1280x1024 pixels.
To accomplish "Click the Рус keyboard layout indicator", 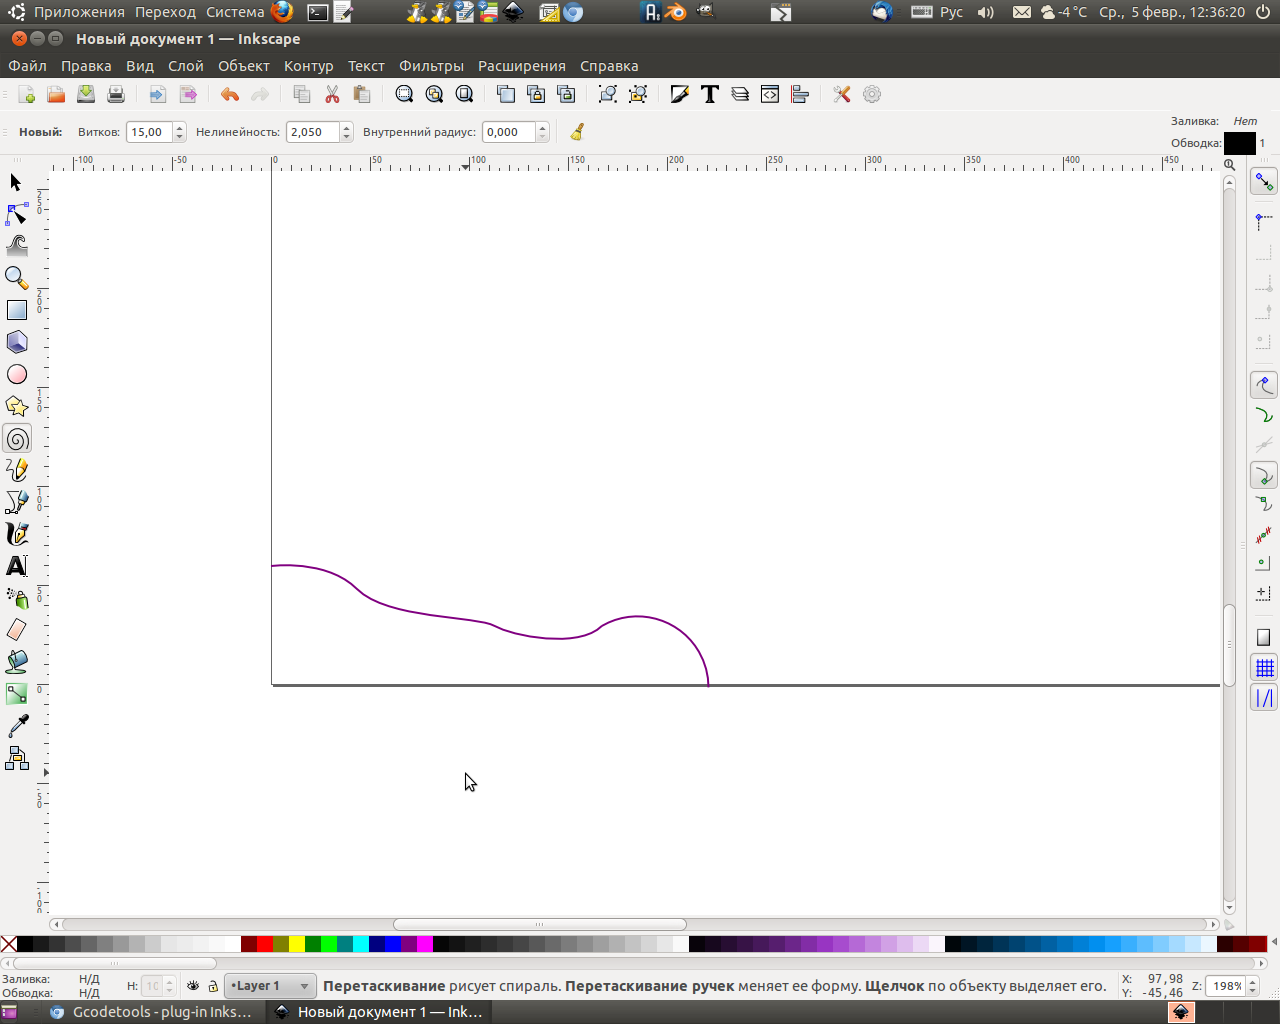I will (x=951, y=12).
